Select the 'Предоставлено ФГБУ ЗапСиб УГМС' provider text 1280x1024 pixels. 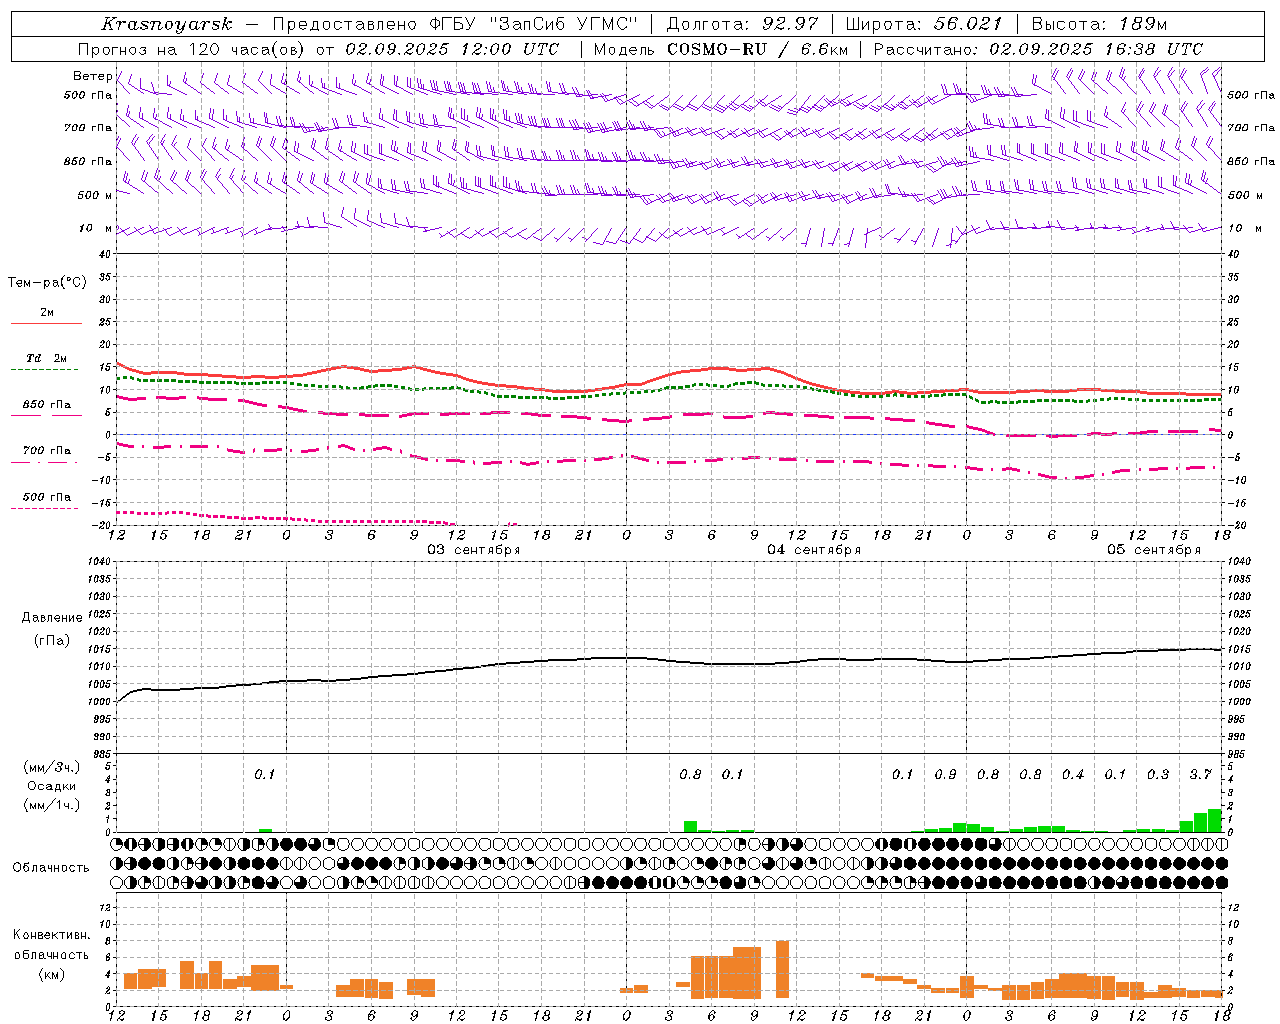click(x=456, y=24)
